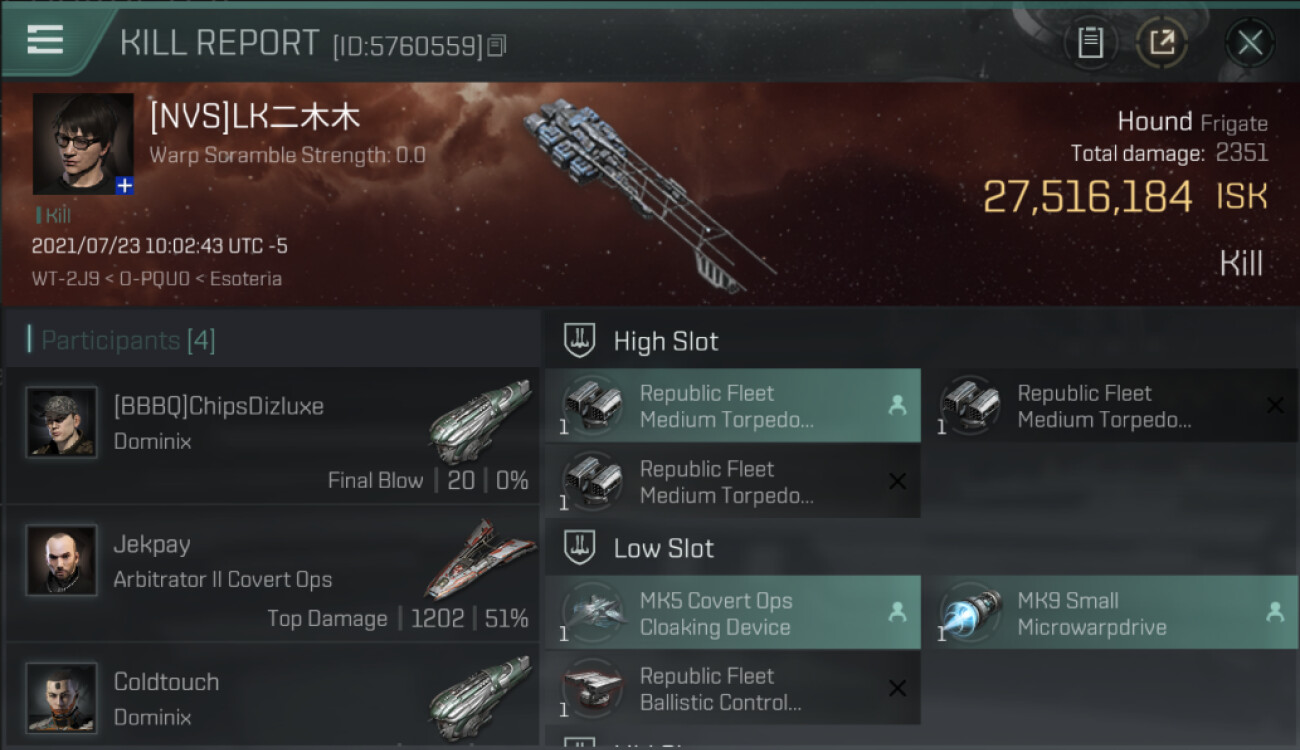
Task: Open Jekpay participant entry
Action: [272, 574]
